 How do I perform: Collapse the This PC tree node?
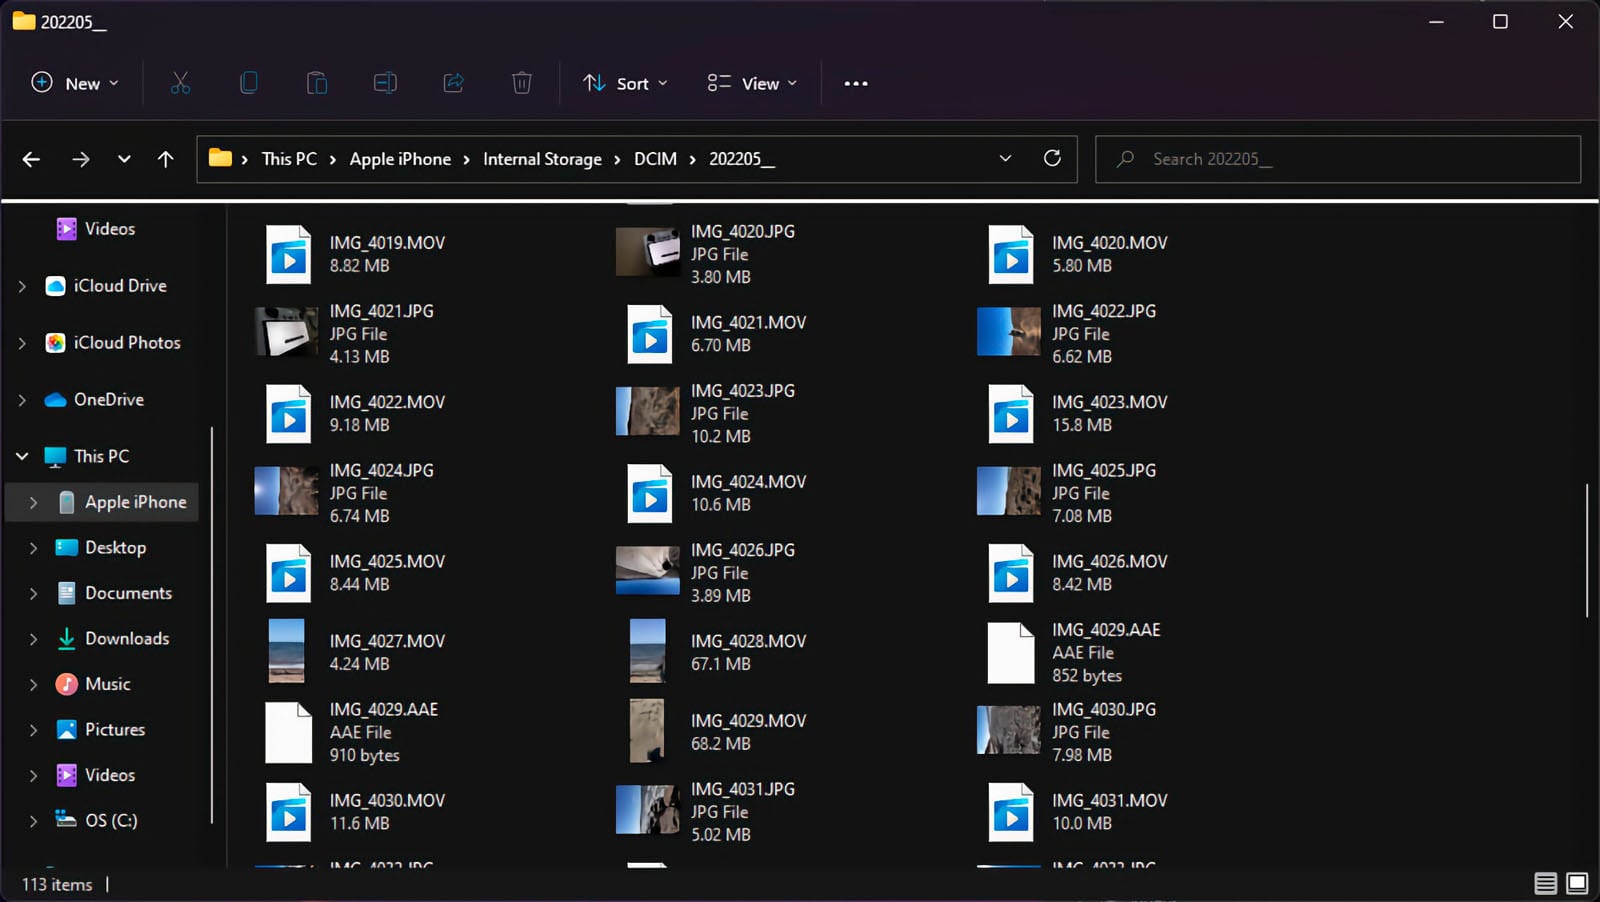click(22, 456)
